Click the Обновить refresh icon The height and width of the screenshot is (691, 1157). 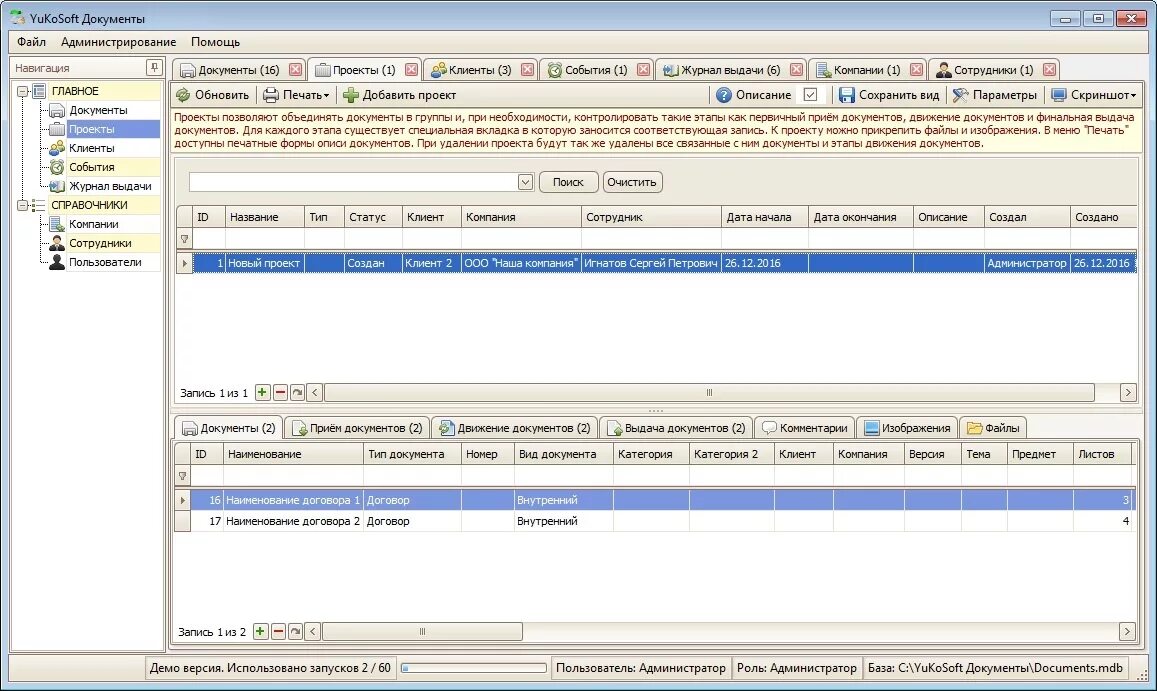183,94
